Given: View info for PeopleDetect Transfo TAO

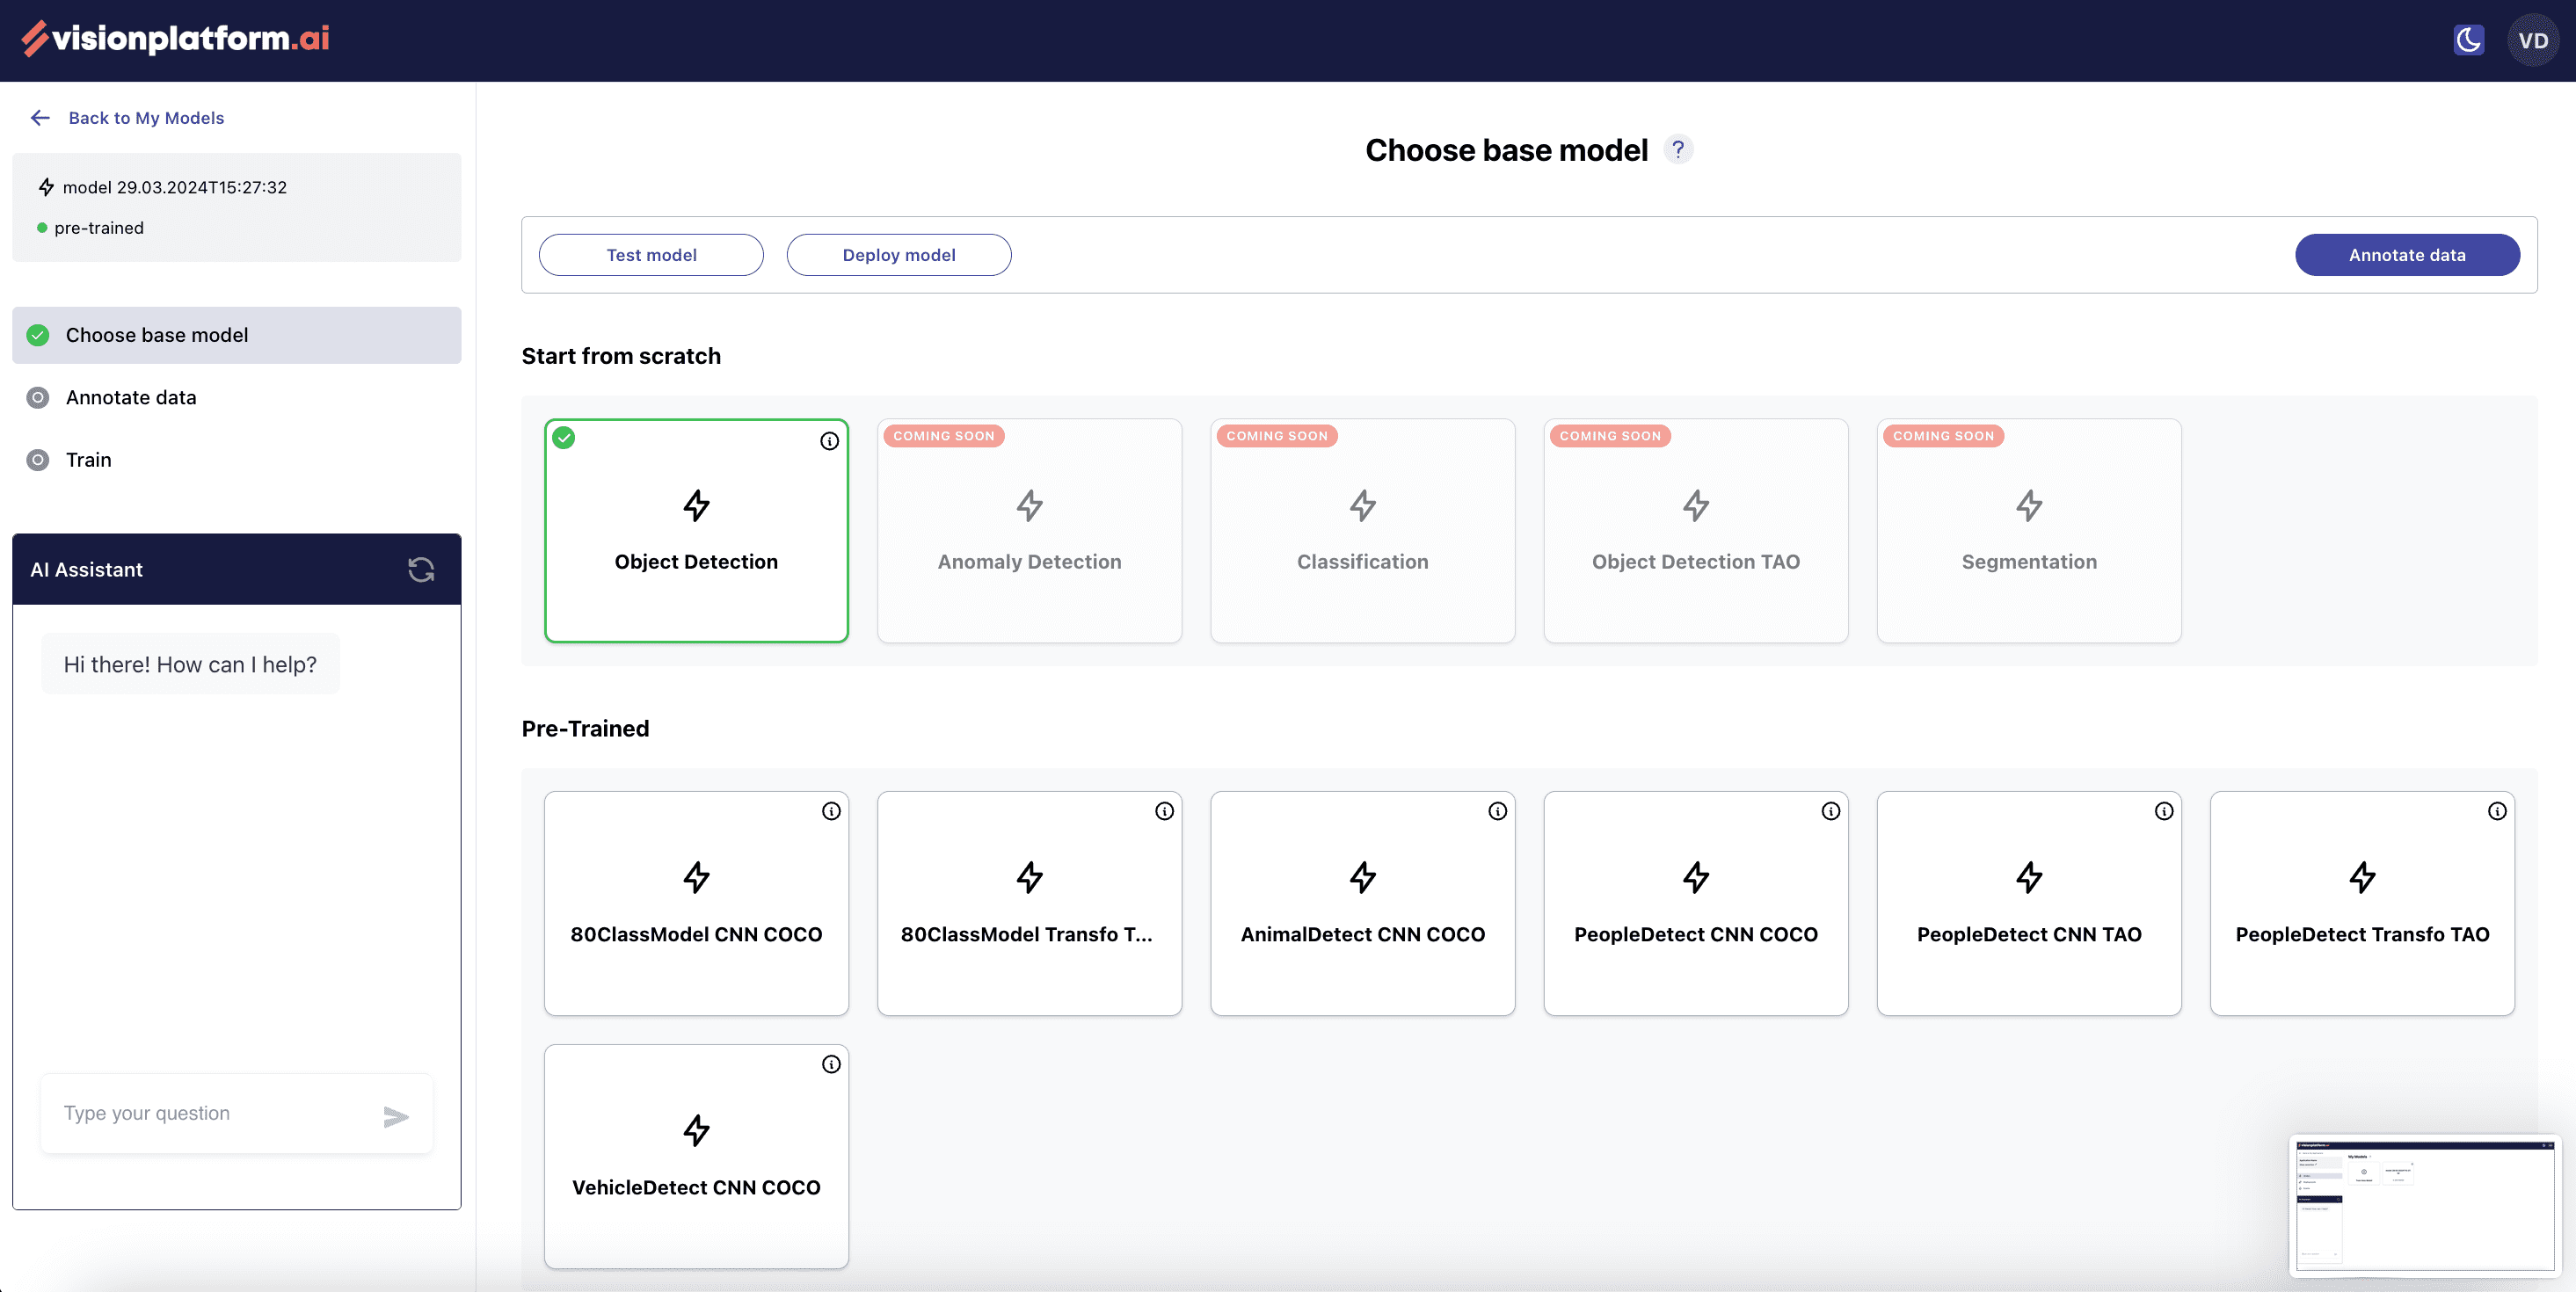Looking at the screenshot, I should pyautogui.click(x=2496, y=811).
